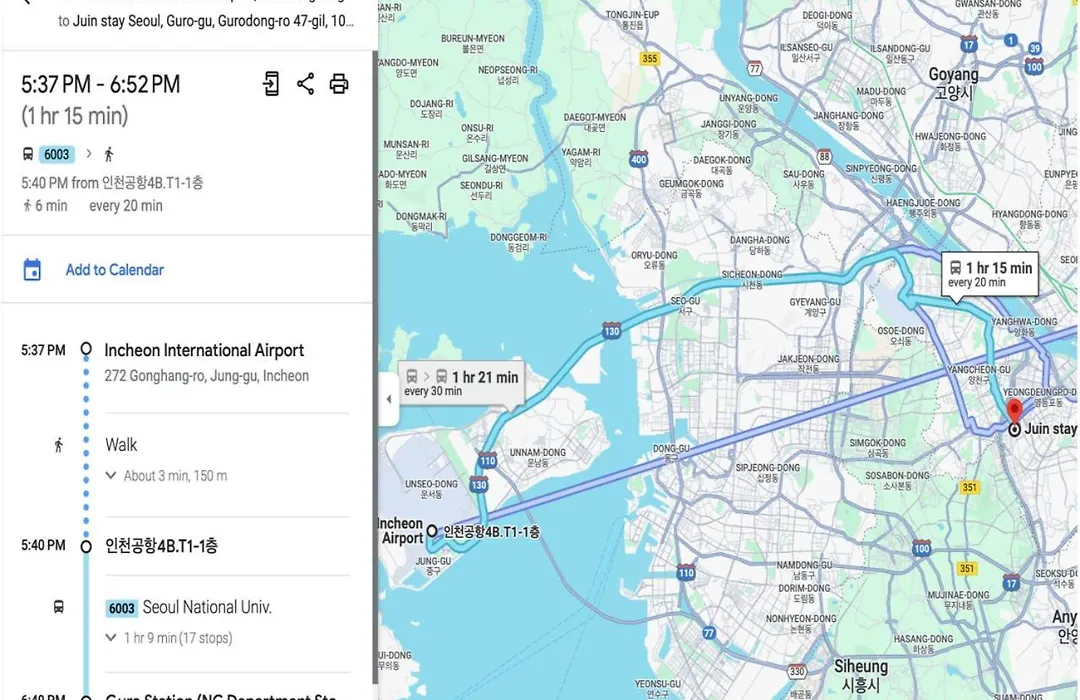Click the bus icon beside the 6003 summary badge
The height and width of the screenshot is (700, 1080).
click(x=28, y=154)
